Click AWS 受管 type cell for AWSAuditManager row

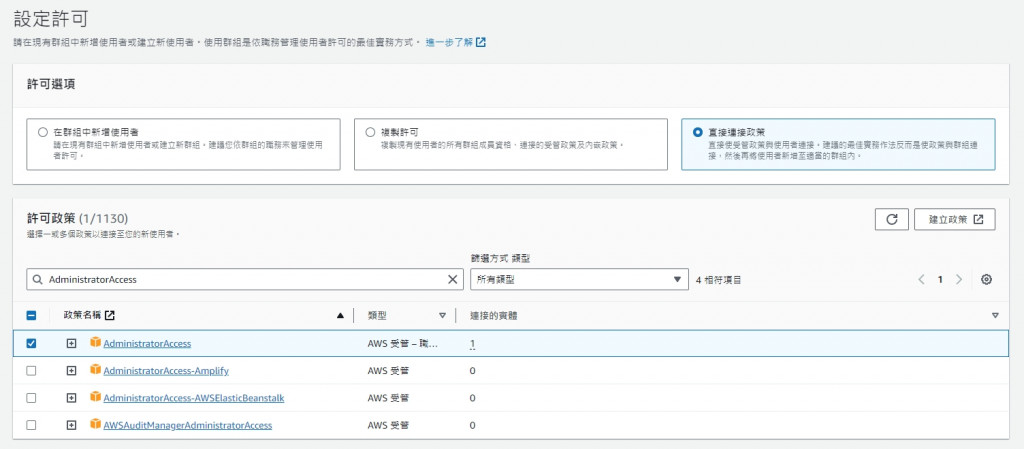pyautogui.click(x=389, y=426)
